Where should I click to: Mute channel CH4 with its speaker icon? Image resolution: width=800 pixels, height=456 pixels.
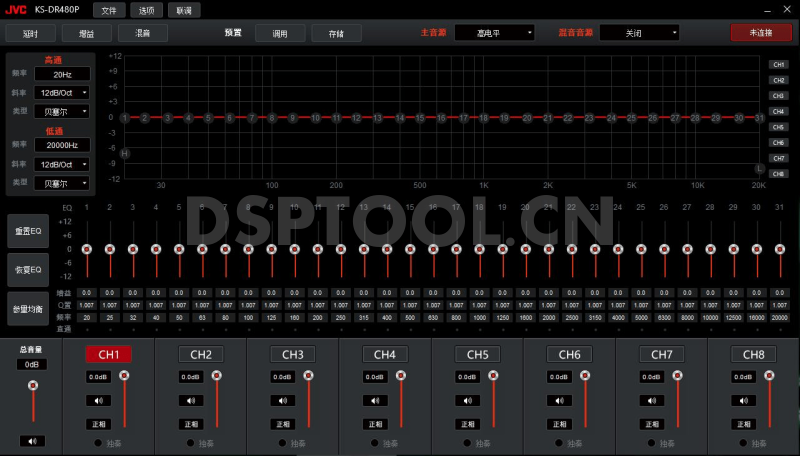[376, 400]
